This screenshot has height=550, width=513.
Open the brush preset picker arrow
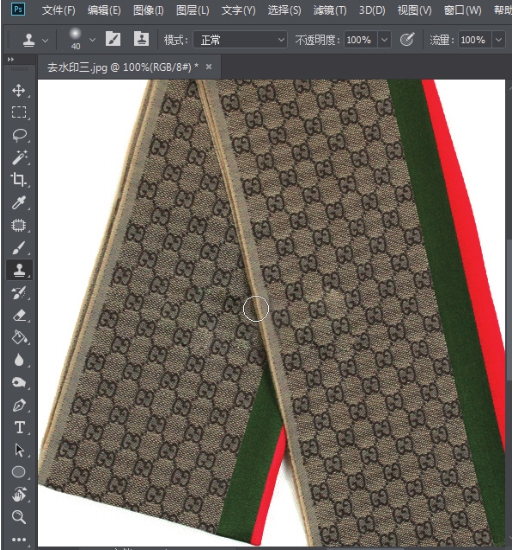pyautogui.click(x=92, y=40)
